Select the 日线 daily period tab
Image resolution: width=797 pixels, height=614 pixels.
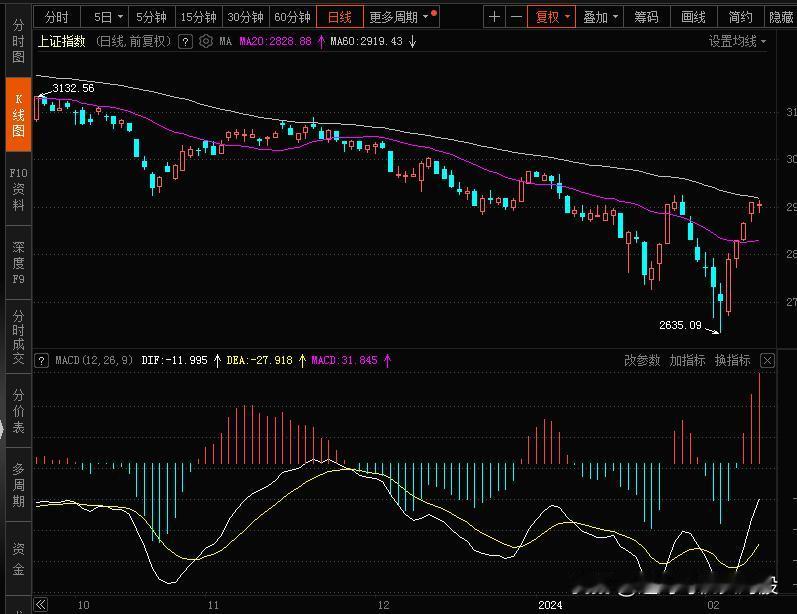340,17
